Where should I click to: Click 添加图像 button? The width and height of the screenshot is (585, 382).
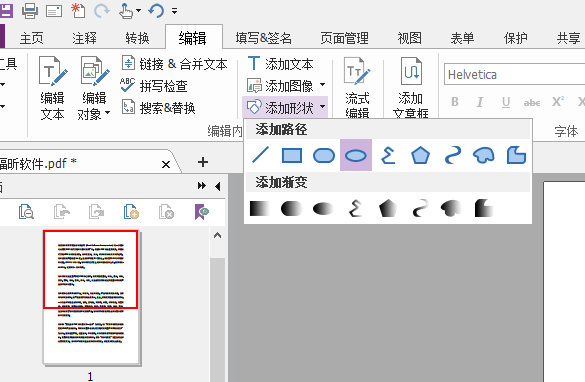point(280,86)
